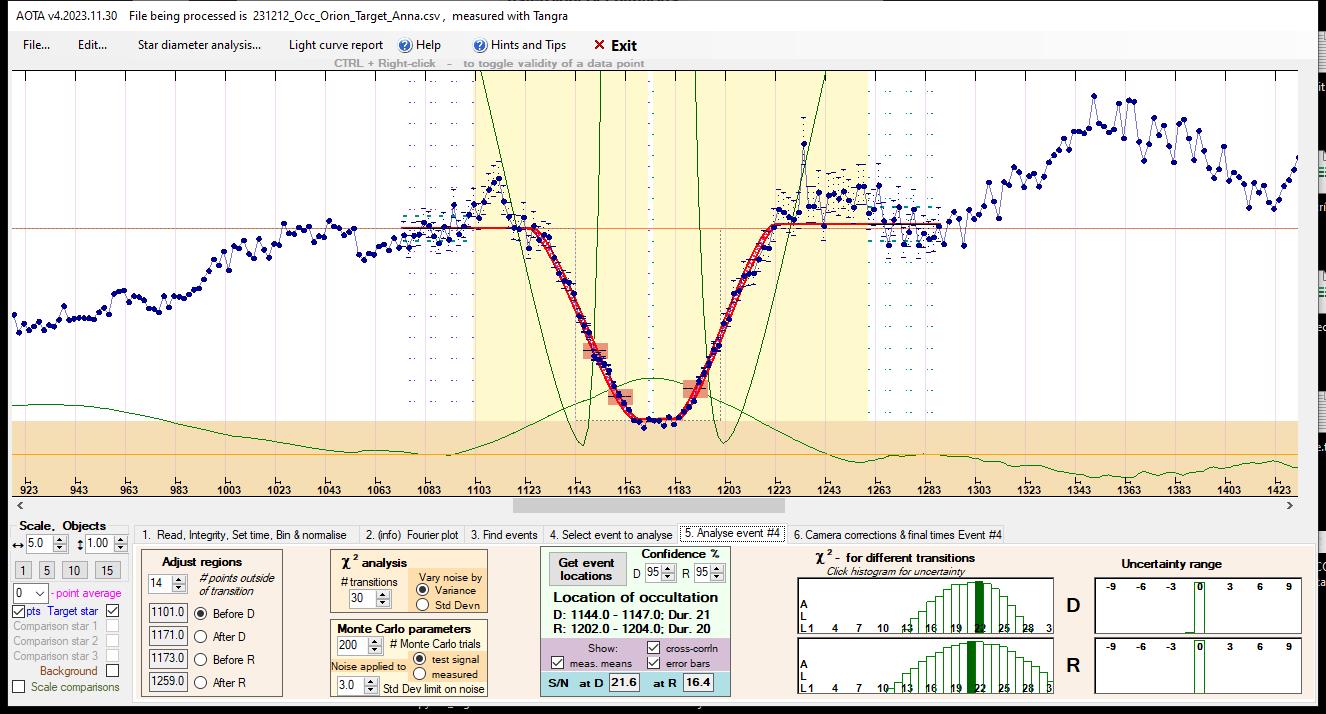This screenshot has height=714, width=1326.
Task: Click the red X Exit icon
Action: 599,45
